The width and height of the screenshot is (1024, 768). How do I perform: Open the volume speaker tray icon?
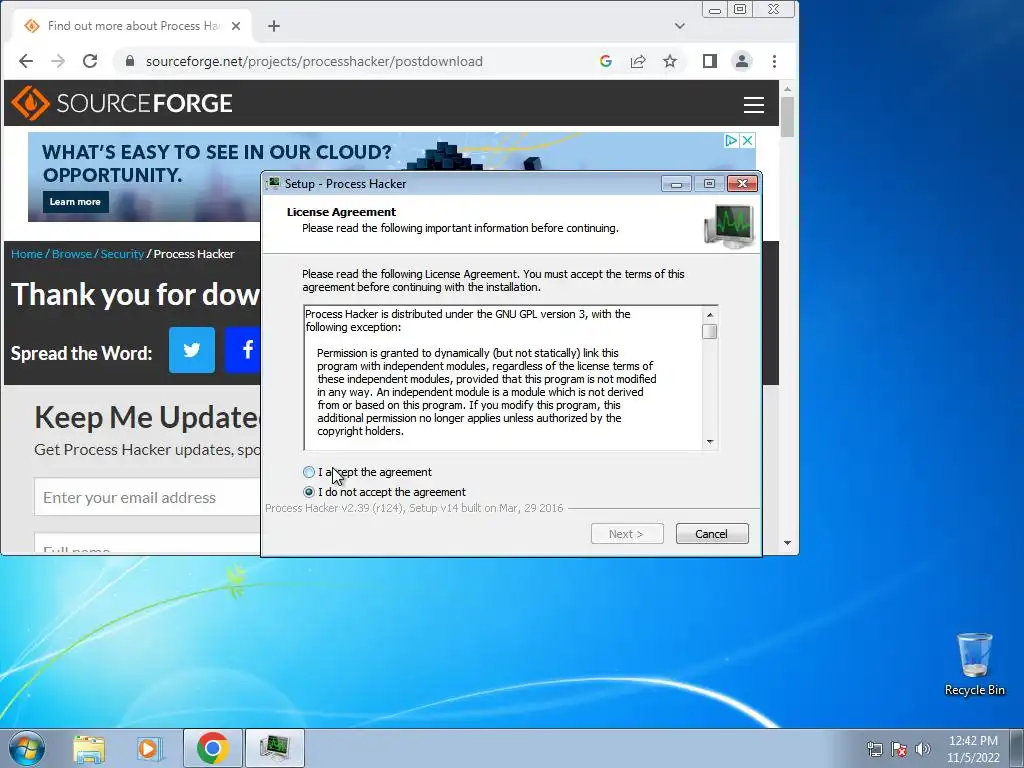(x=923, y=748)
